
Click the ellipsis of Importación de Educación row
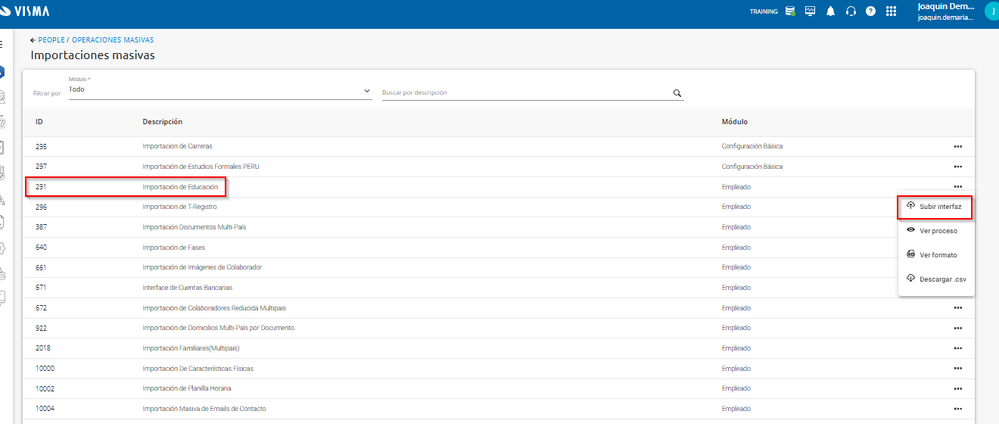[x=958, y=187]
